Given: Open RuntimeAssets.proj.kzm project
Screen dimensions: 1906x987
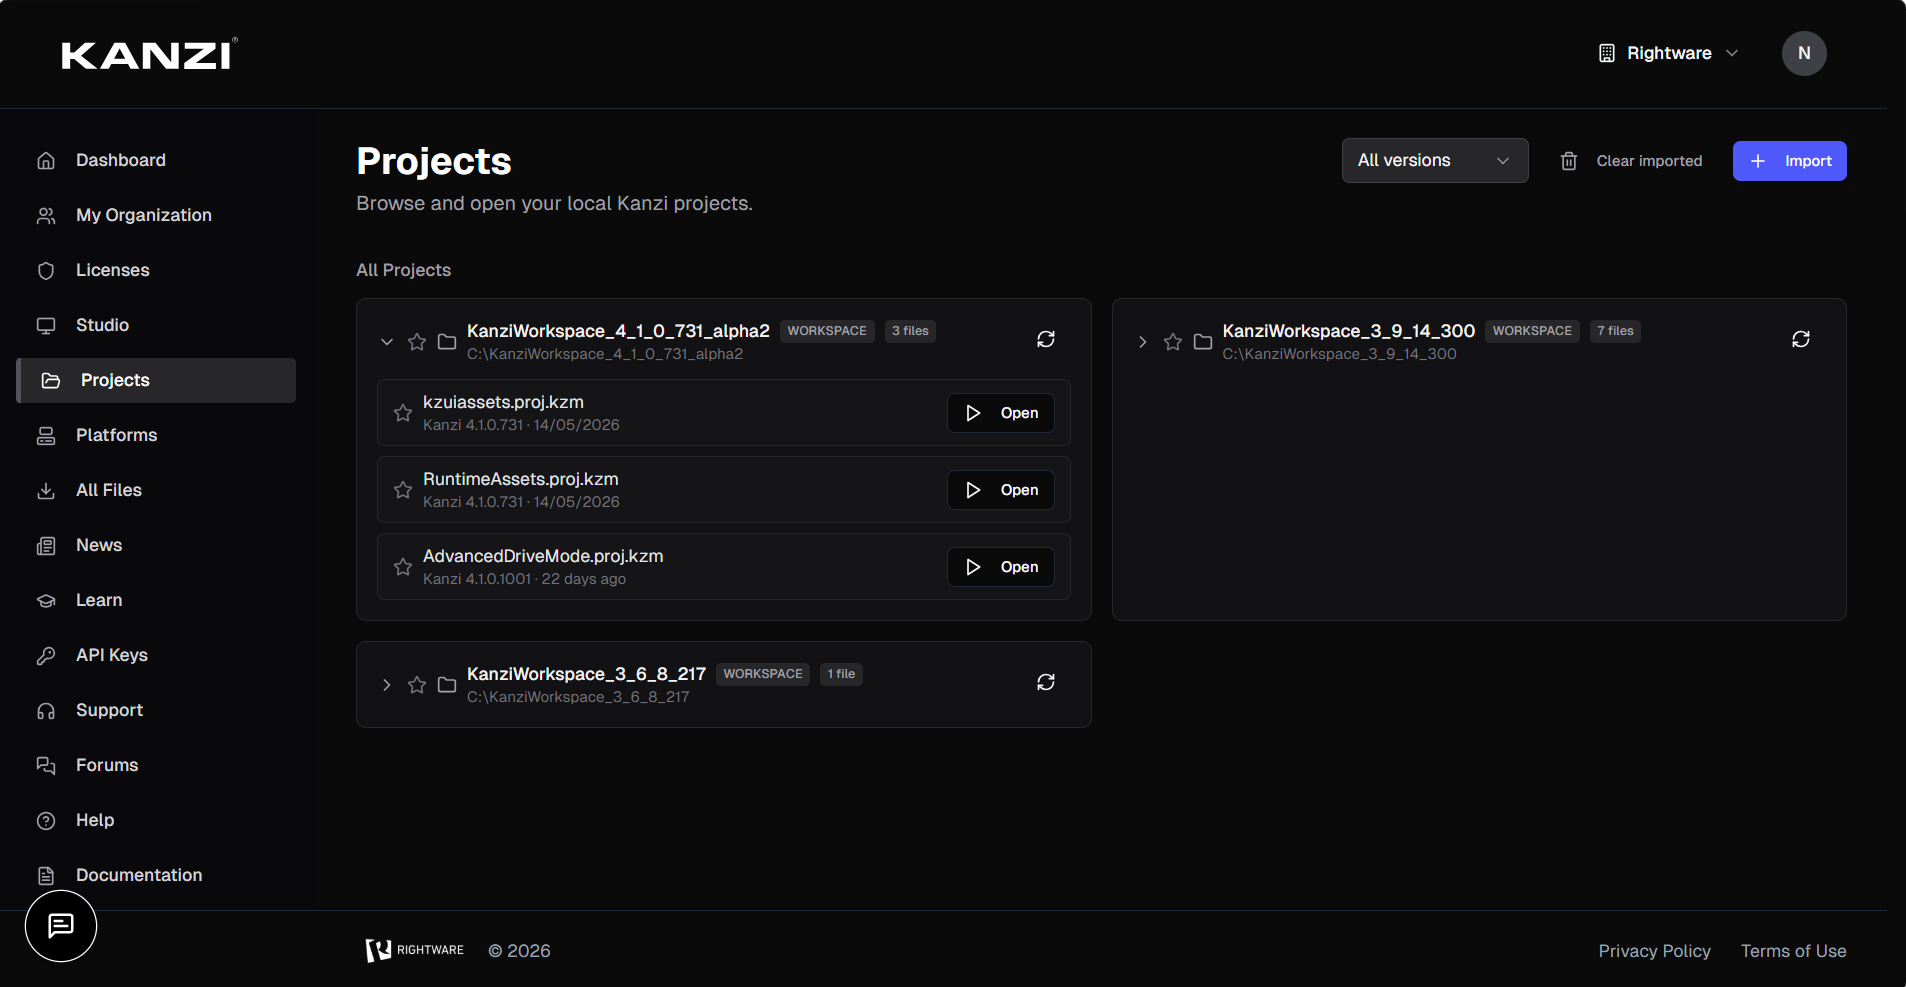Looking at the screenshot, I should coord(1001,490).
